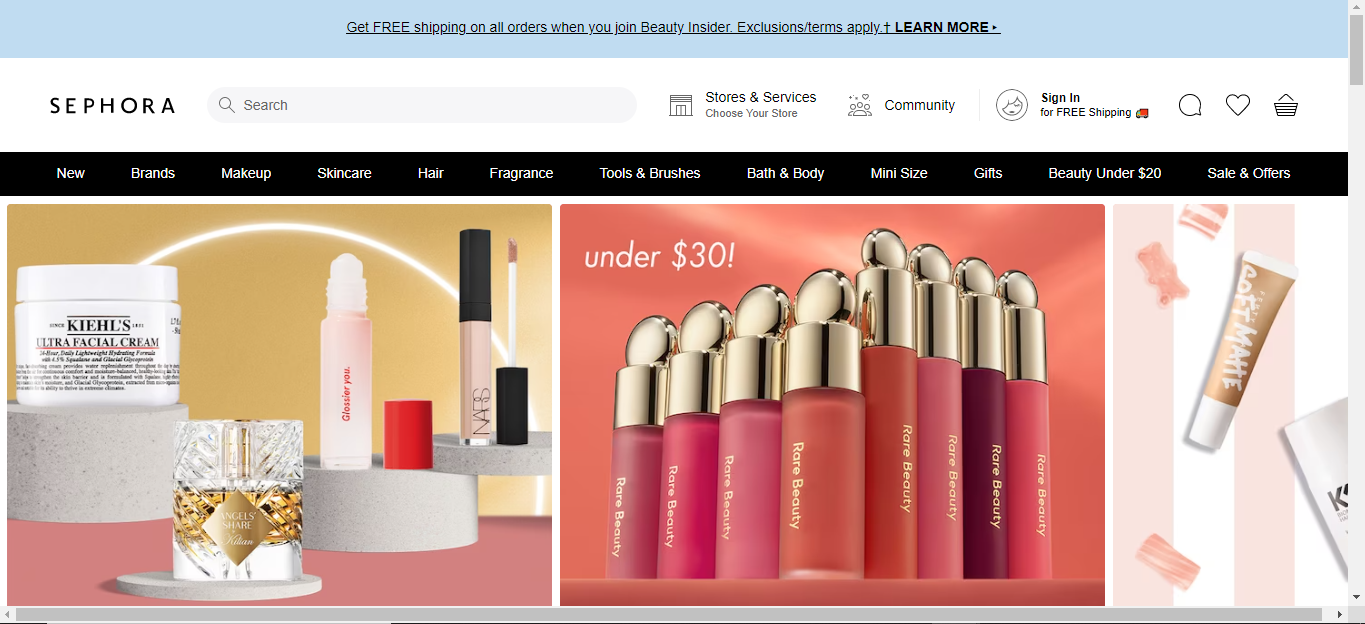
Task: Click the store building icon
Action: [x=681, y=105]
